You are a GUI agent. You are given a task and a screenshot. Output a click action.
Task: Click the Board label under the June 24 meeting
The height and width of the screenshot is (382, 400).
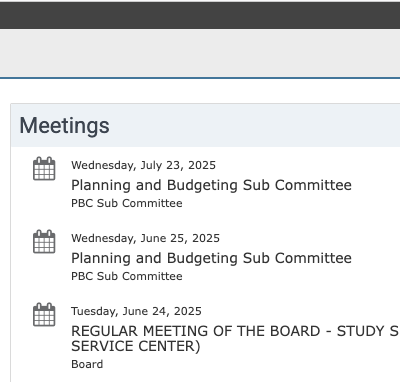pos(87,364)
